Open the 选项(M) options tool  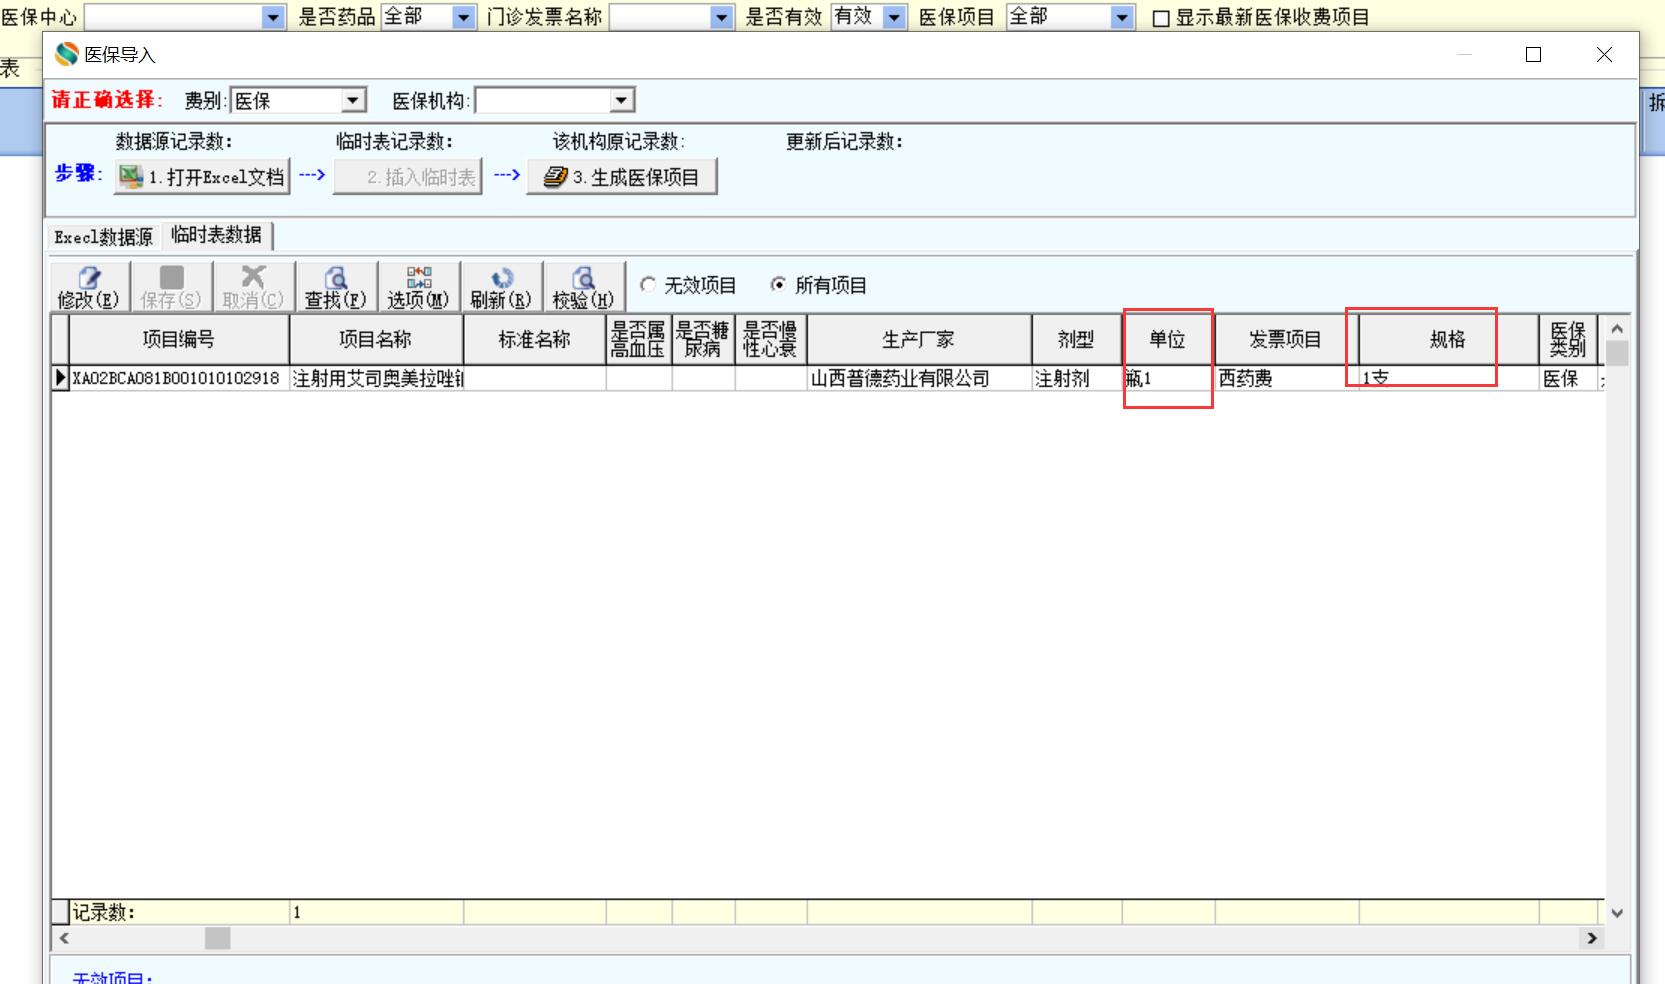click(419, 287)
